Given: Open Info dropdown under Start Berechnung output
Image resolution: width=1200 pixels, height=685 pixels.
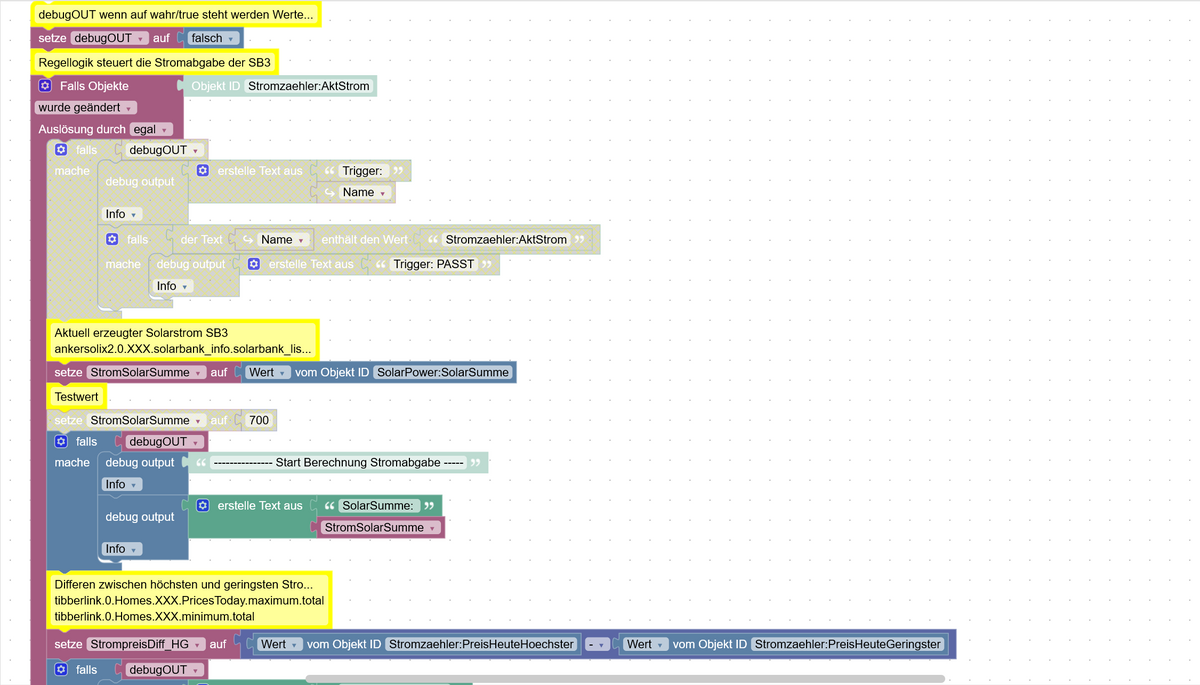Looking at the screenshot, I should 122,484.
